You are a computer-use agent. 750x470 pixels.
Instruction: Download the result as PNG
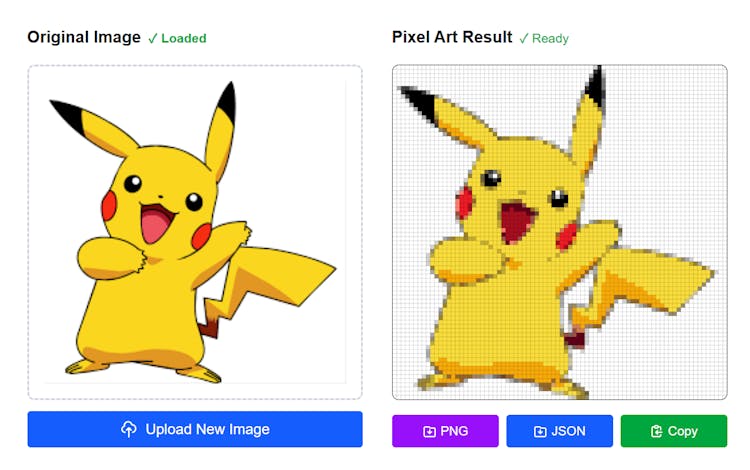[x=445, y=431]
